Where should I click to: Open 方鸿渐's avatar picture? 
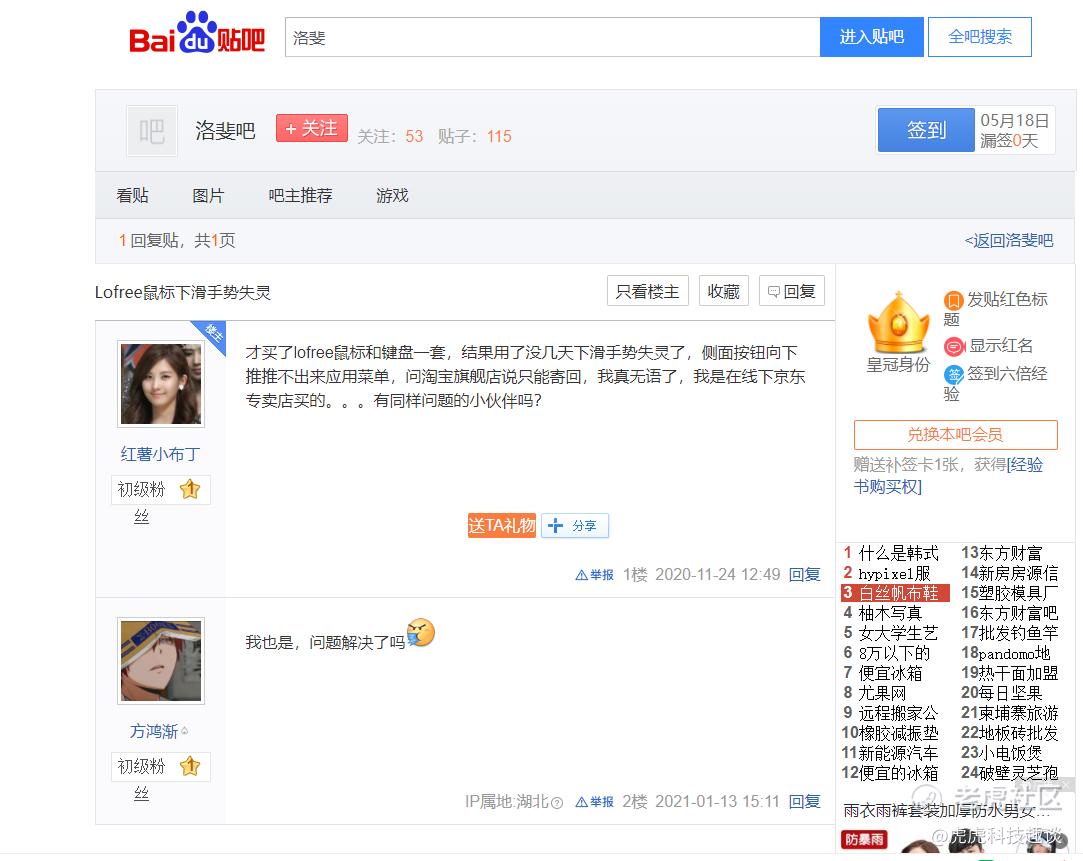coord(161,661)
